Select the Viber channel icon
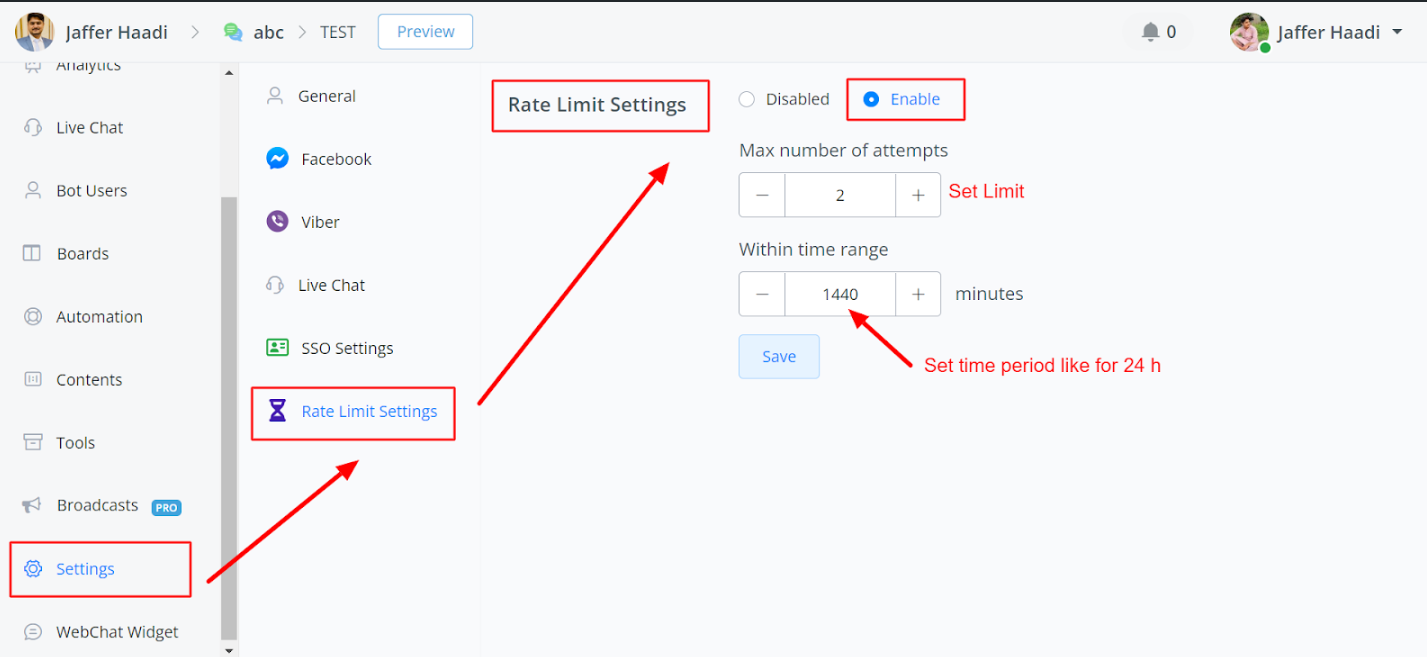 pyautogui.click(x=278, y=221)
